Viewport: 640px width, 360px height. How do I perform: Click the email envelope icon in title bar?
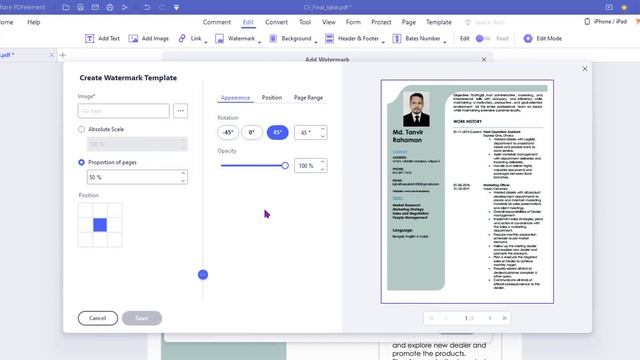pos(95,7)
